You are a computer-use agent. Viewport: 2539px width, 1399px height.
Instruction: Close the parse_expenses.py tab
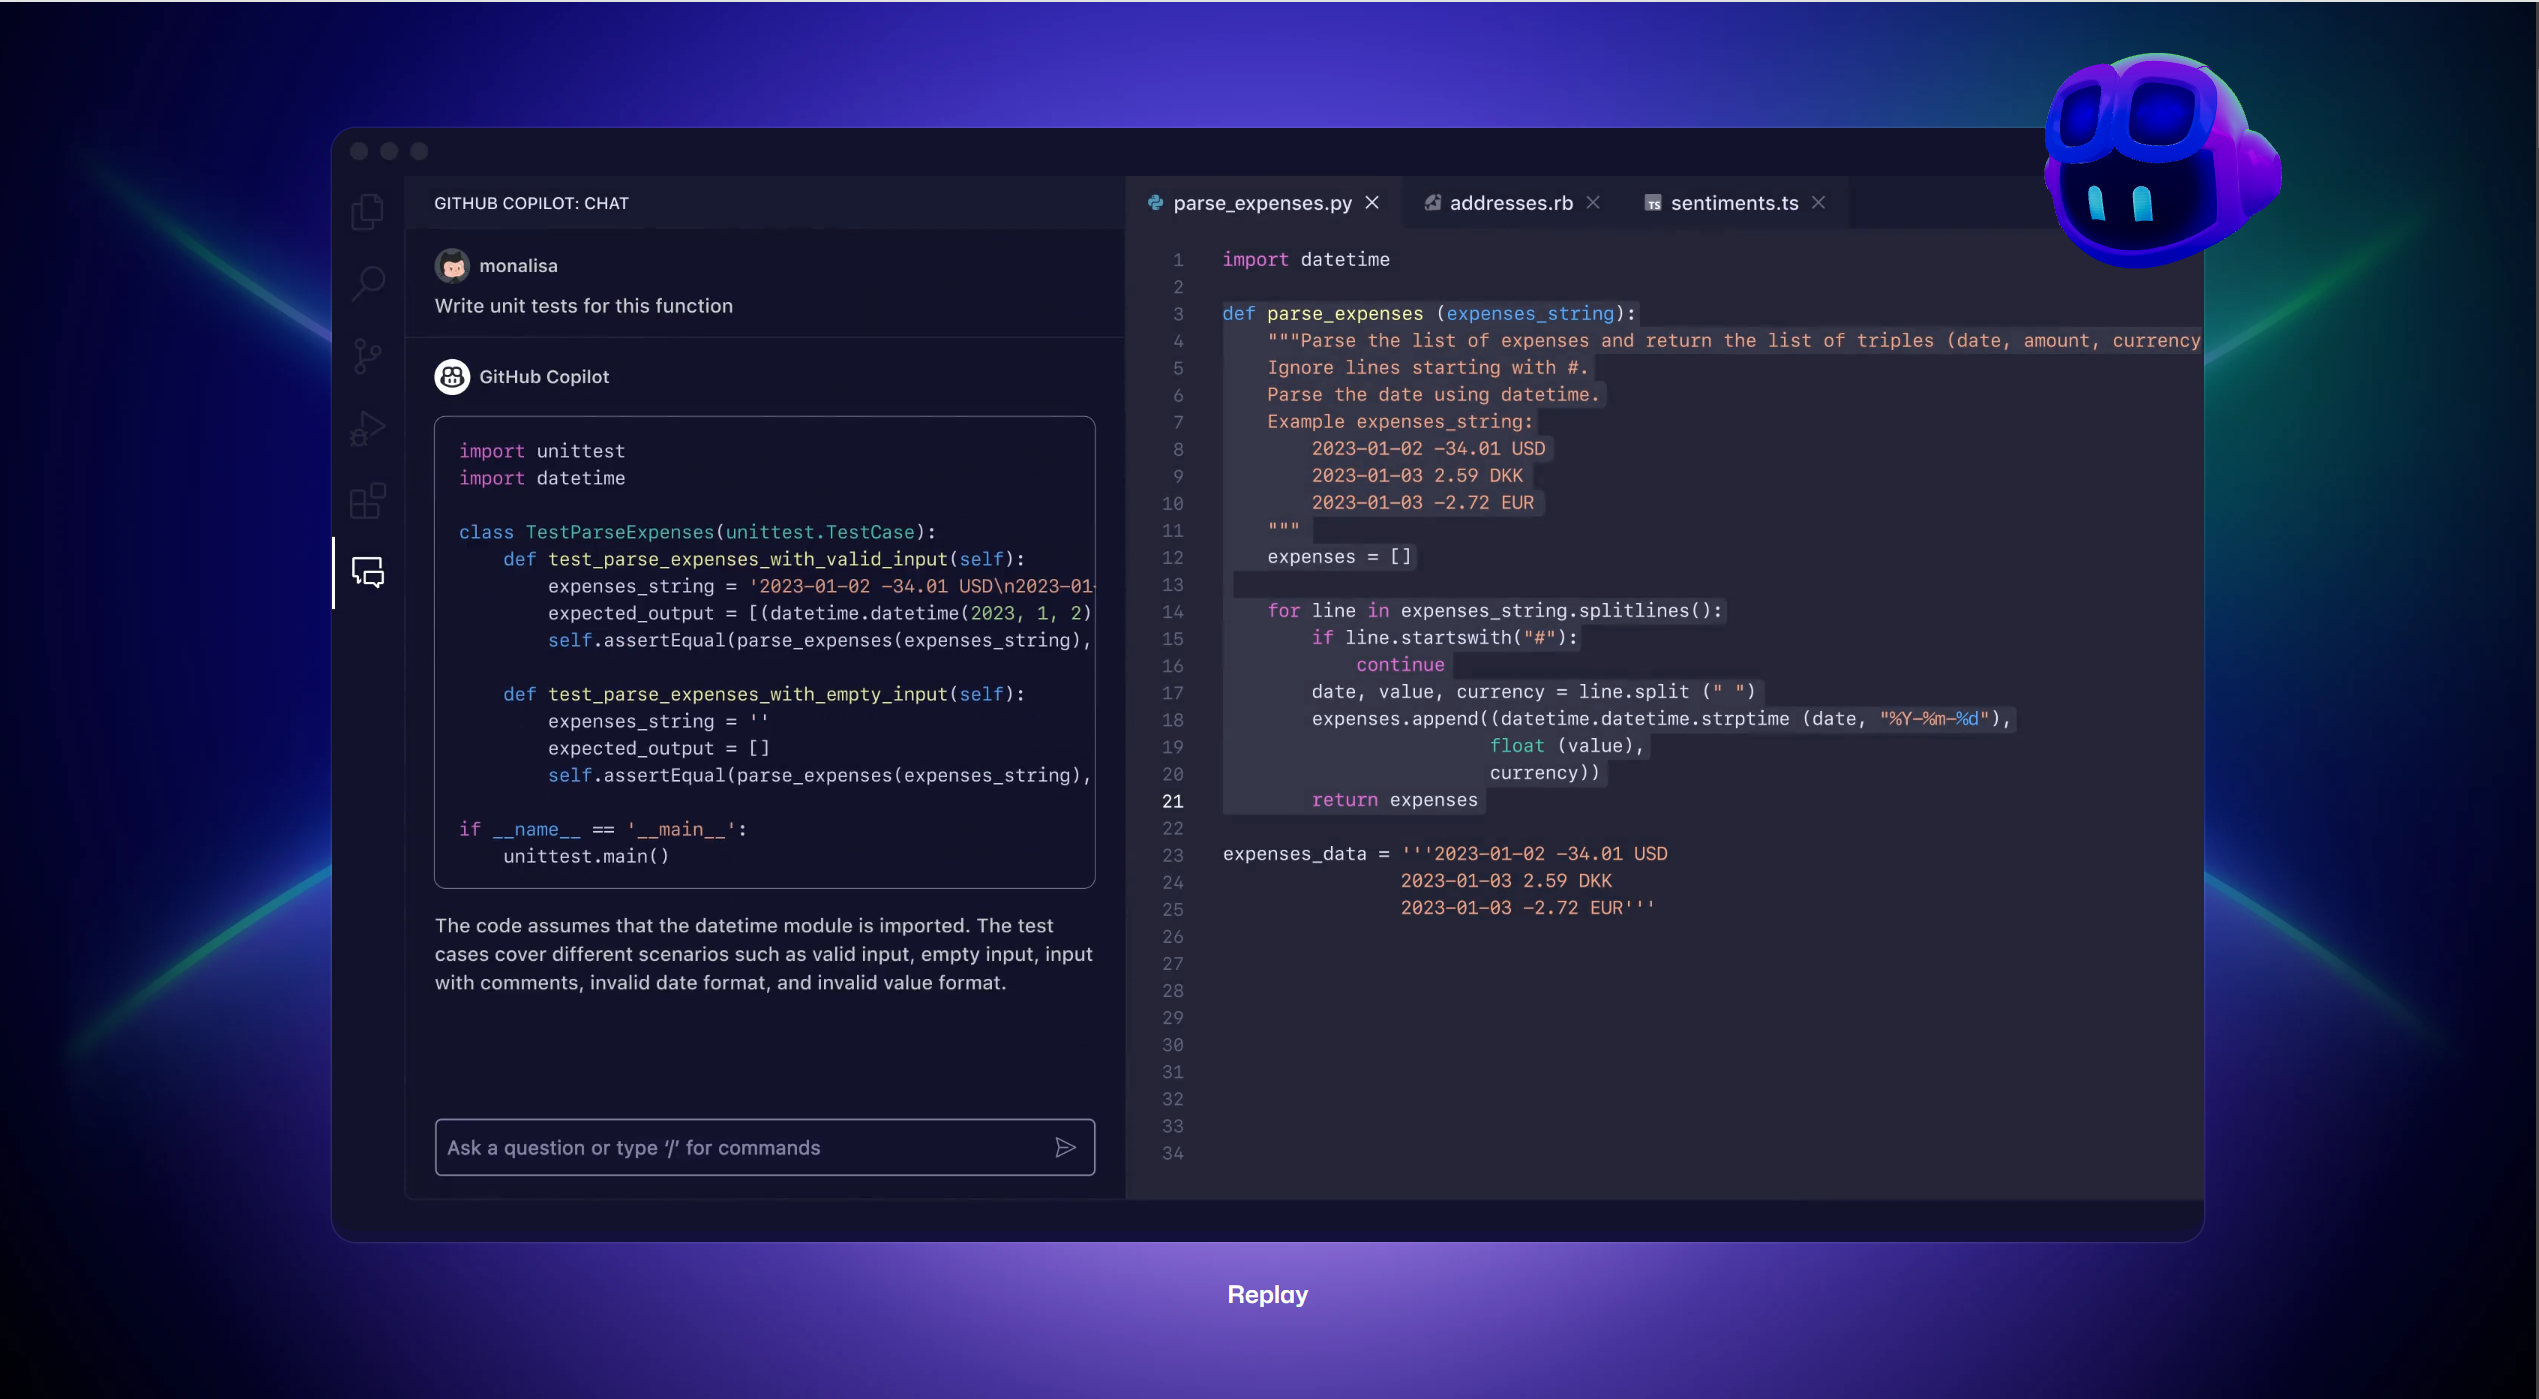tap(1373, 203)
